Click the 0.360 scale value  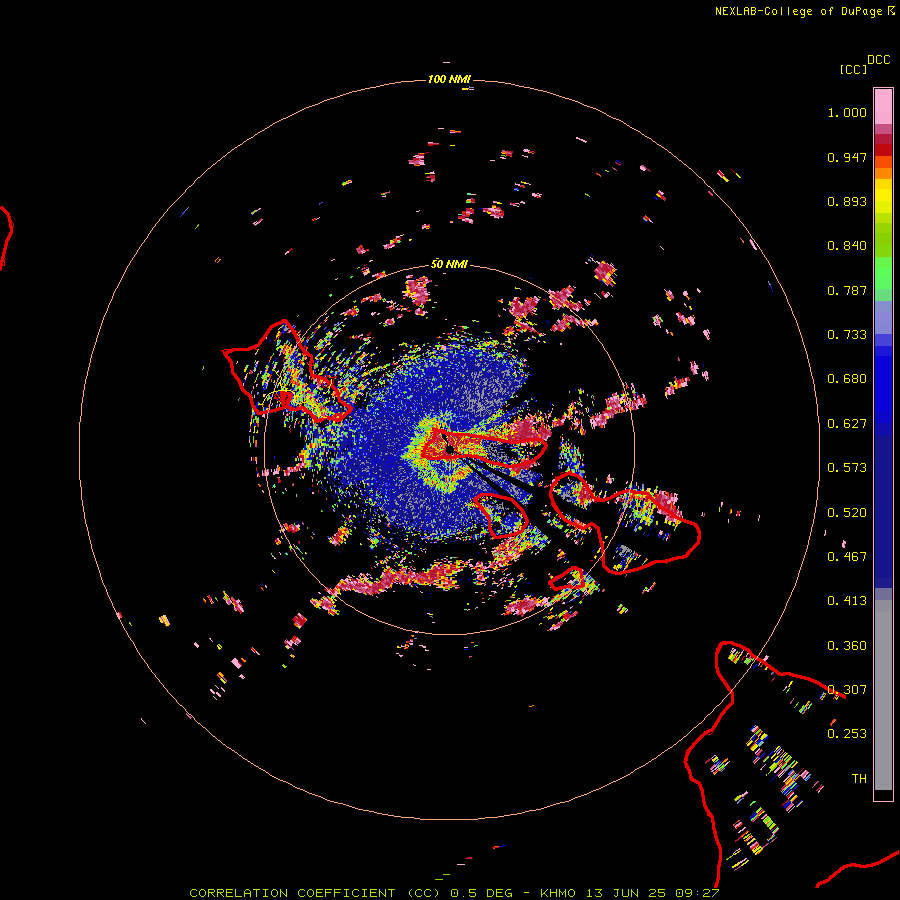[x=847, y=646]
